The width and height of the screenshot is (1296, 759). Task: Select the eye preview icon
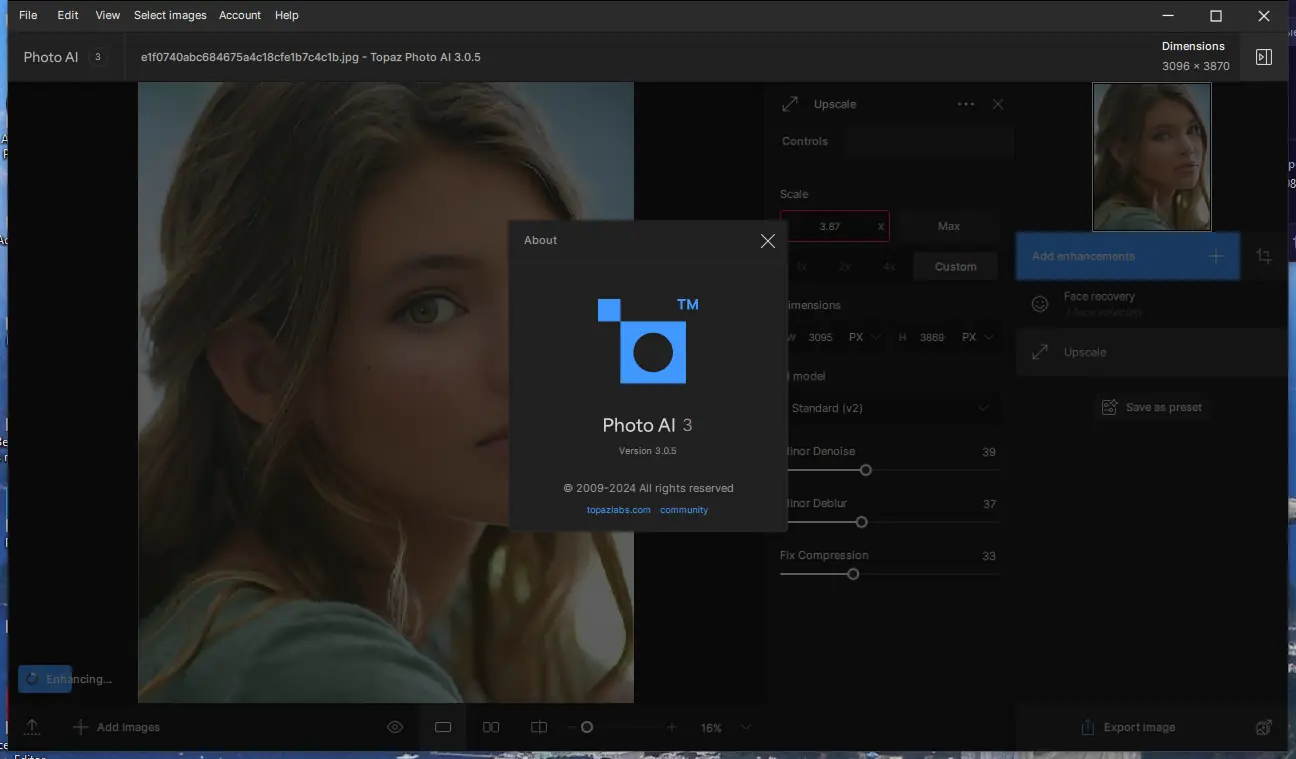[x=395, y=727]
